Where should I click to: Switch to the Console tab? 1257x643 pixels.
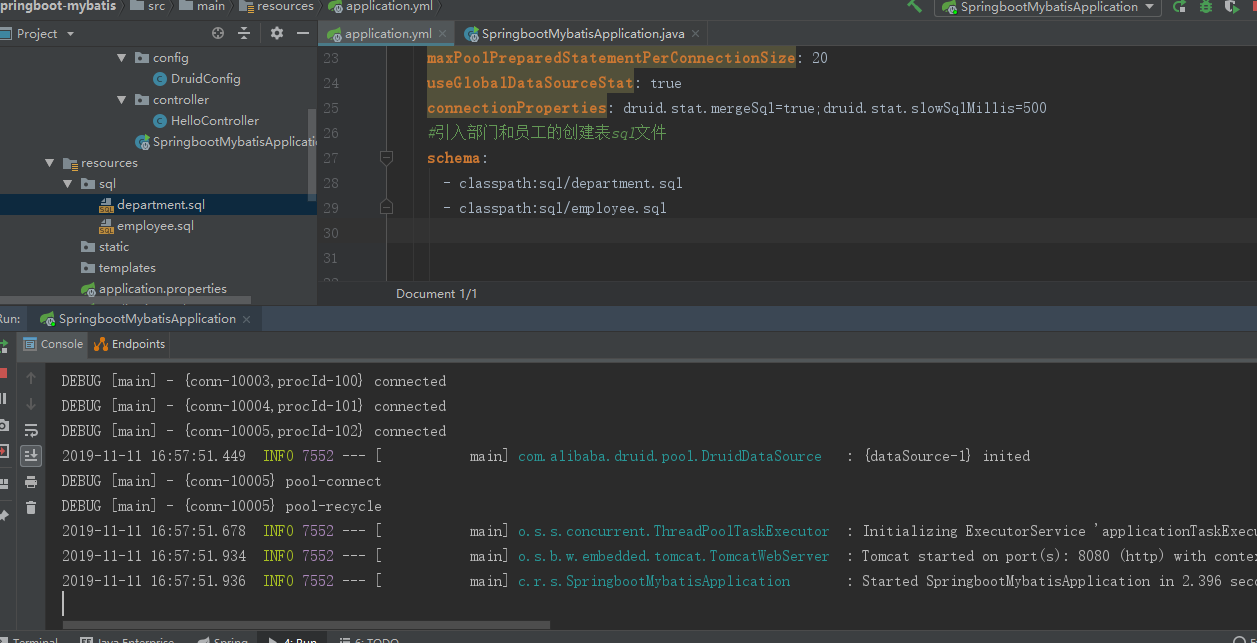tap(53, 344)
